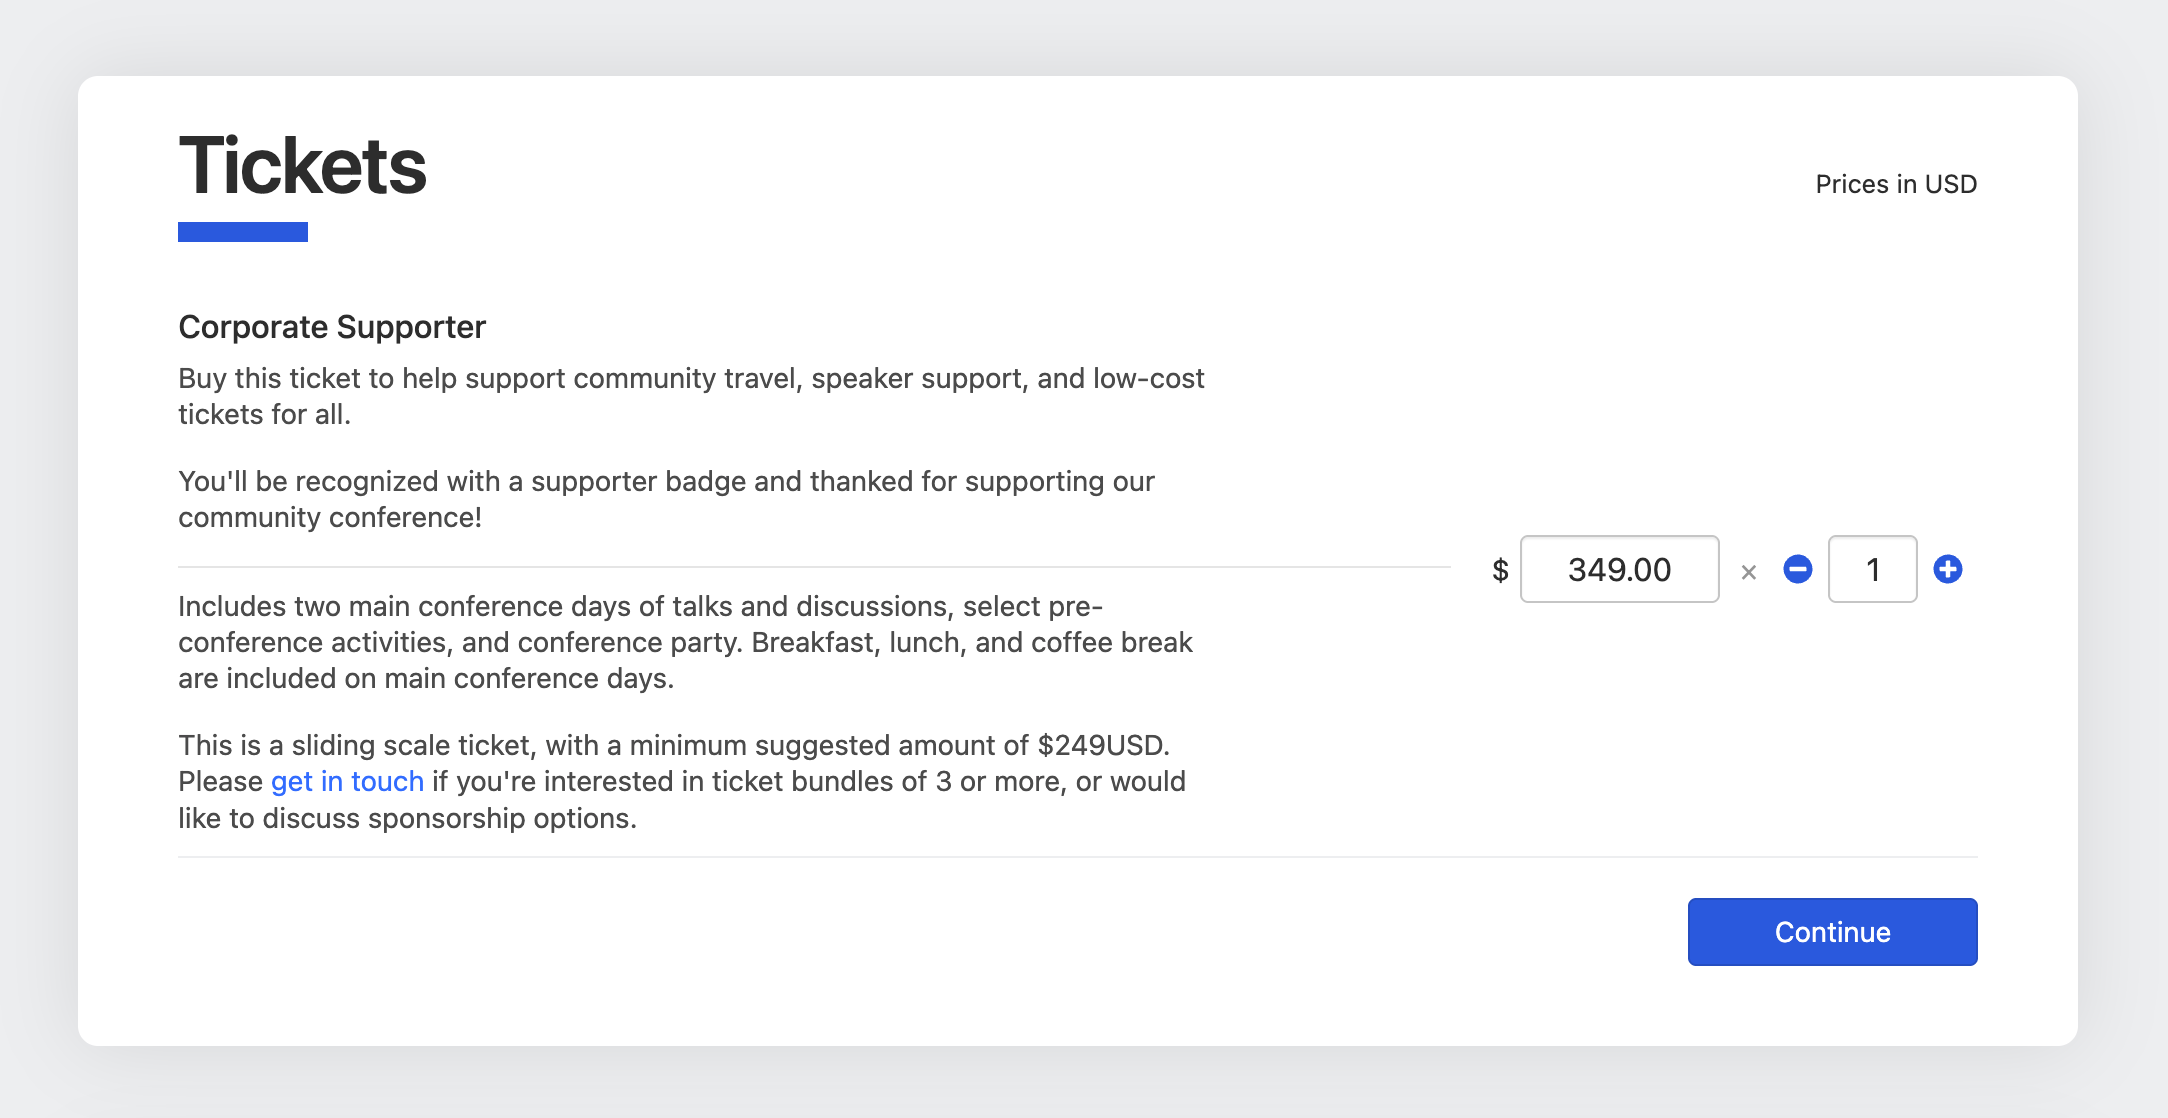
Task: Click the dollar sign before price field
Action: coord(1500,570)
